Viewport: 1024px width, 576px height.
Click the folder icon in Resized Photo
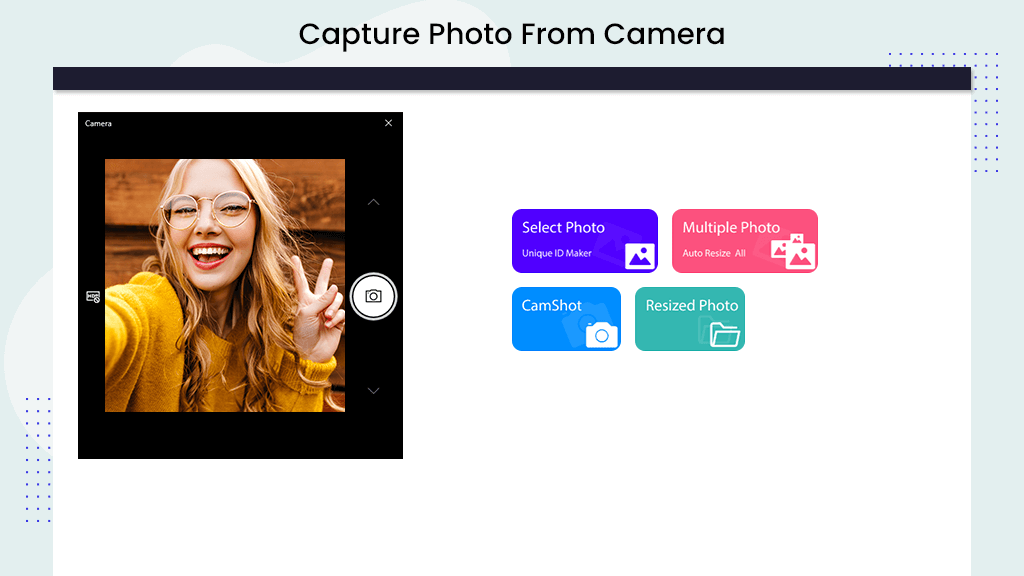tap(724, 334)
